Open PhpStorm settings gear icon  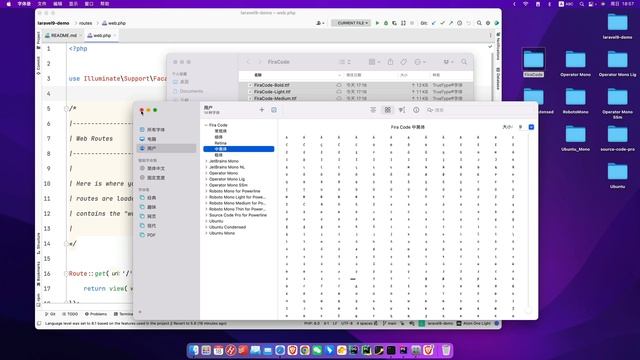(488, 23)
